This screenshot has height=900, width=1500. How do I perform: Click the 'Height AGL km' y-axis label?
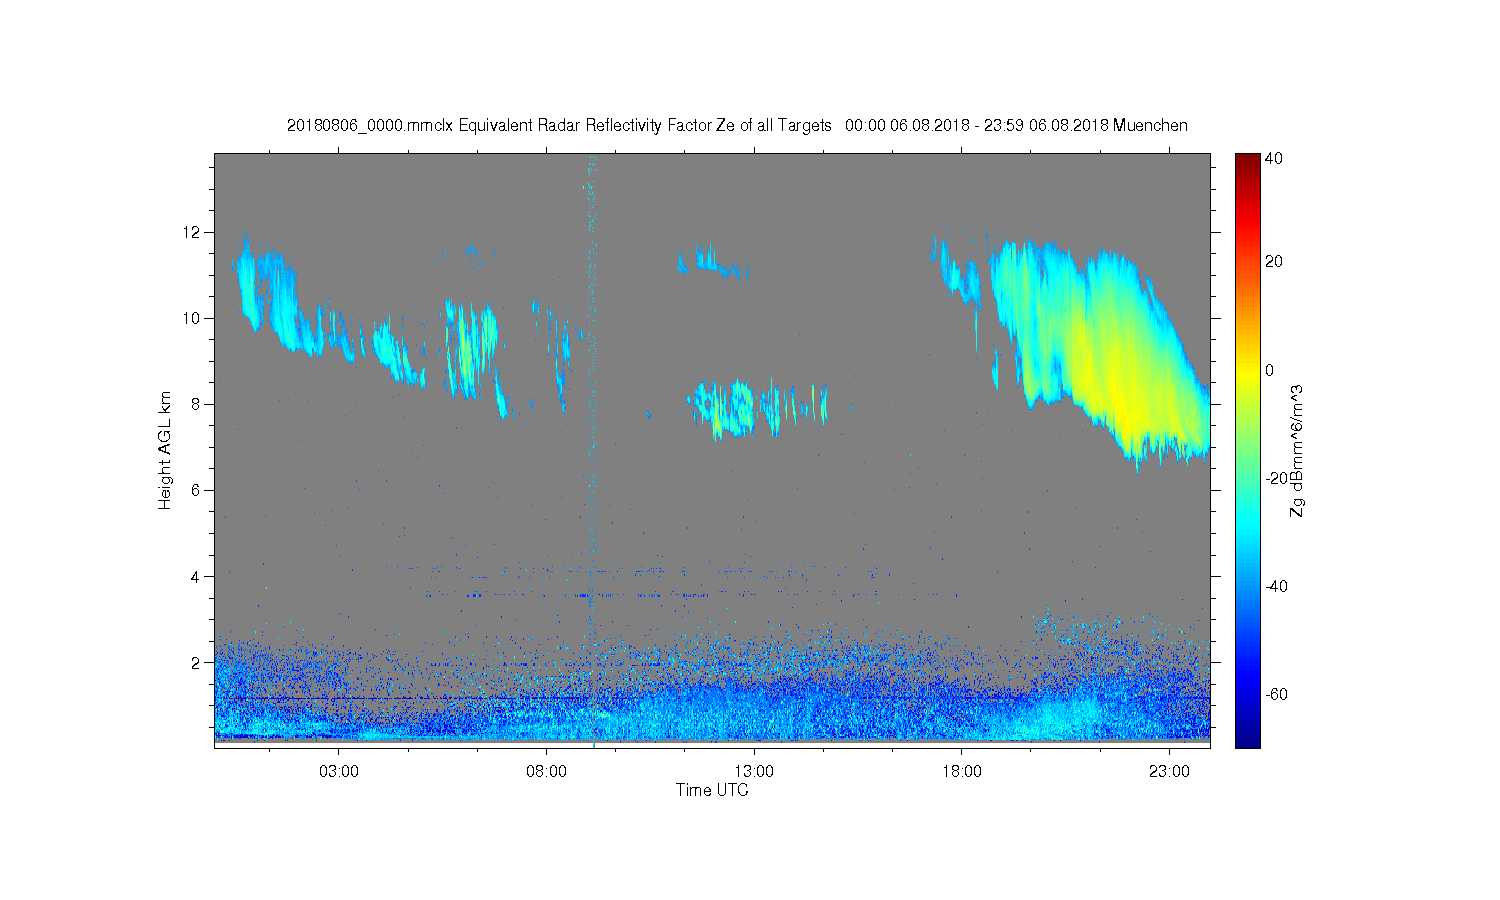[x=165, y=450]
